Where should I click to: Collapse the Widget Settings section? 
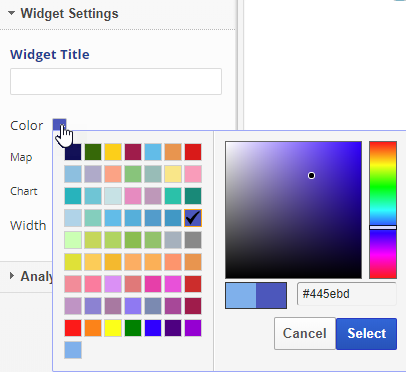[12, 14]
